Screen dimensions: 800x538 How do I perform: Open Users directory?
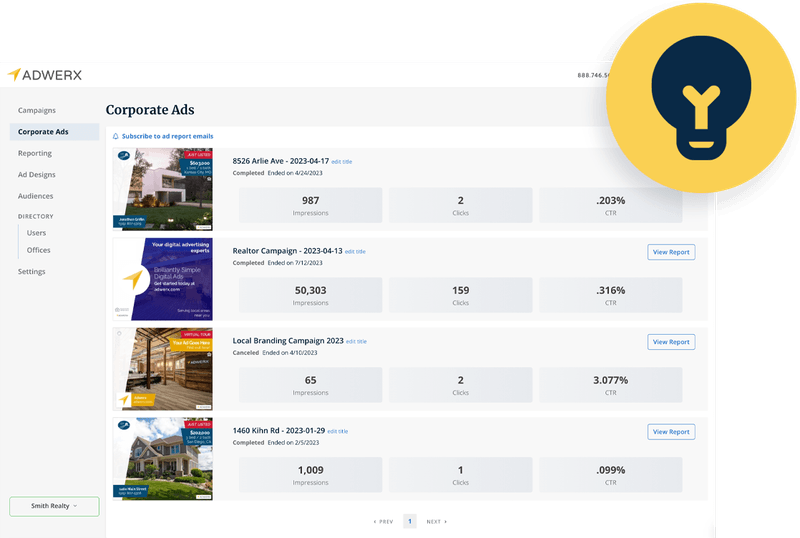(x=36, y=233)
